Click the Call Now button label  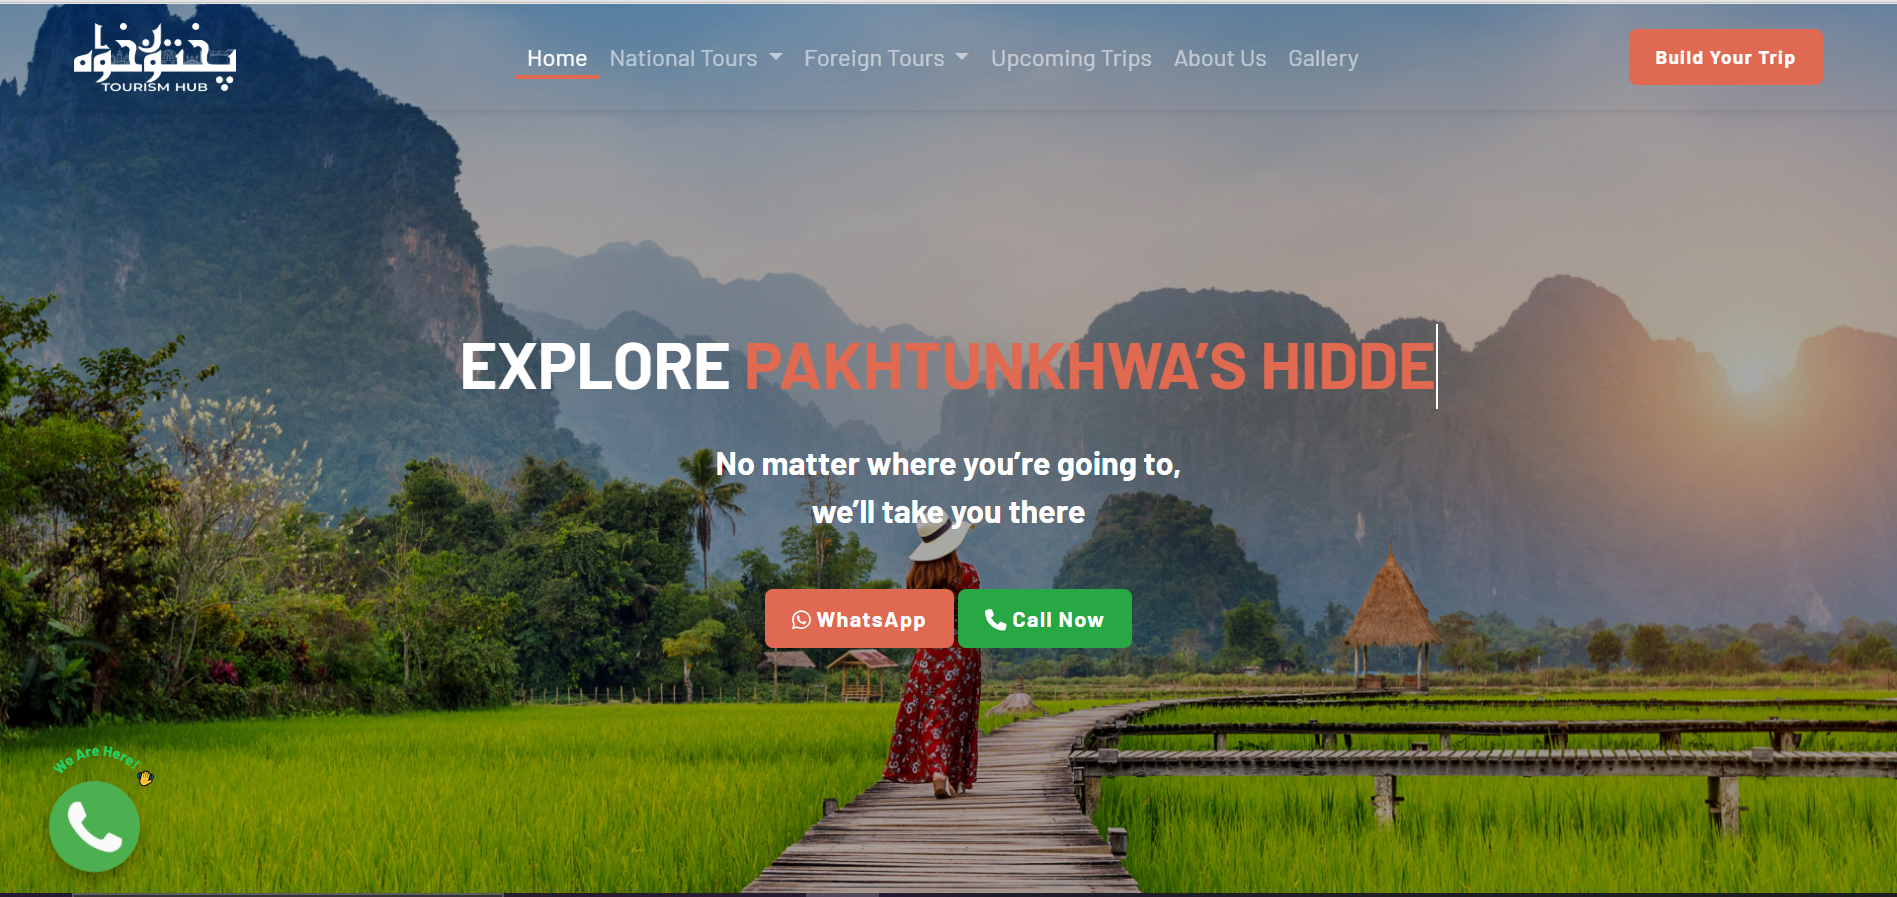pyautogui.click(x=1058, y=620)
